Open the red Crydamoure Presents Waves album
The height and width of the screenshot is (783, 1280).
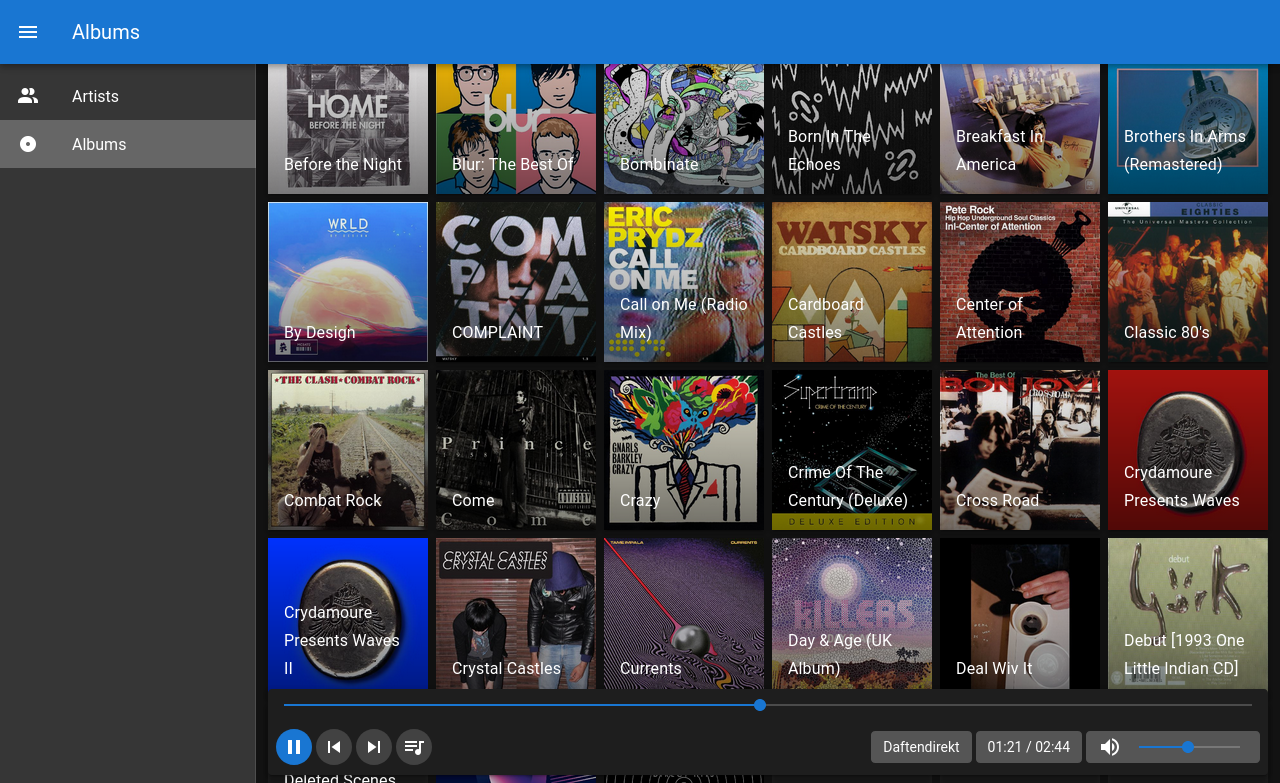pyautogui.click(x=1188, y=450)
